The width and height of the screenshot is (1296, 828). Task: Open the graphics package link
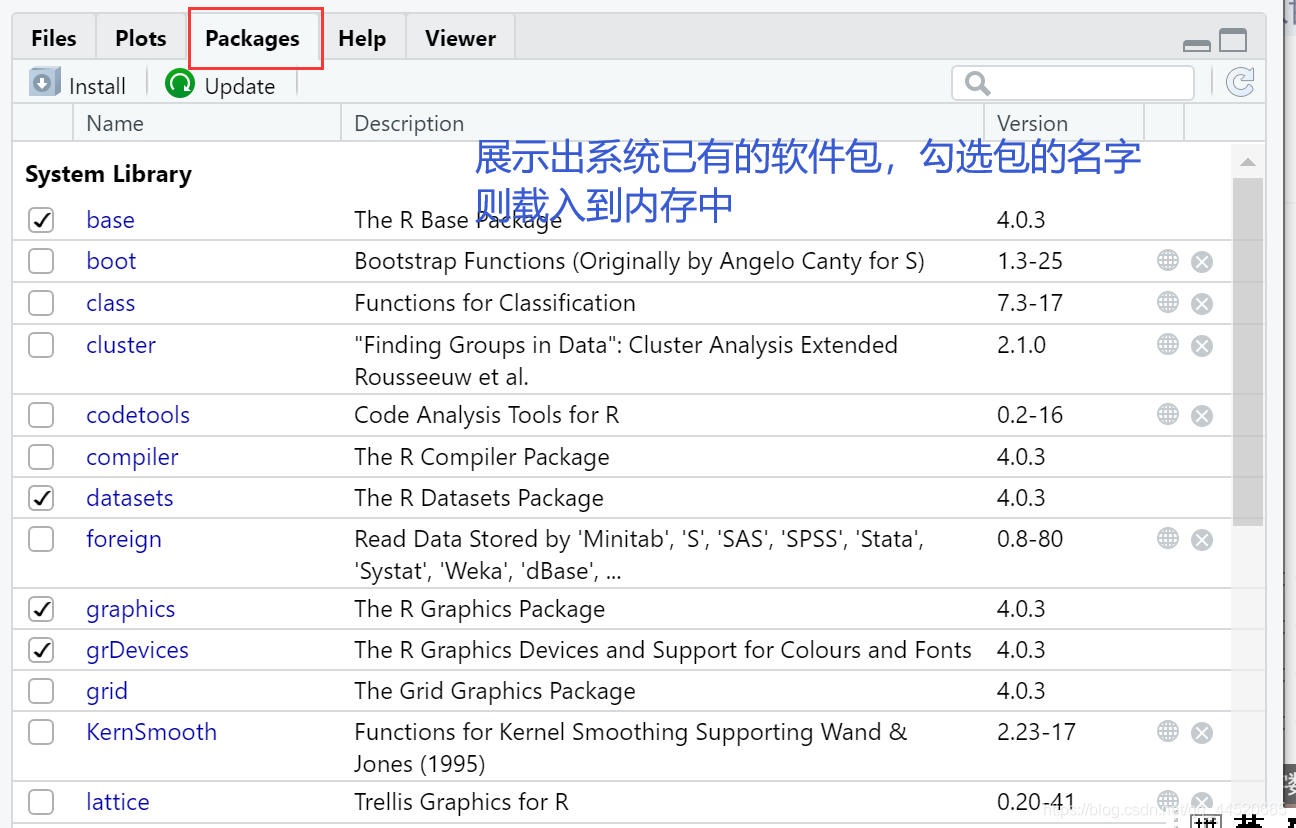131,609
